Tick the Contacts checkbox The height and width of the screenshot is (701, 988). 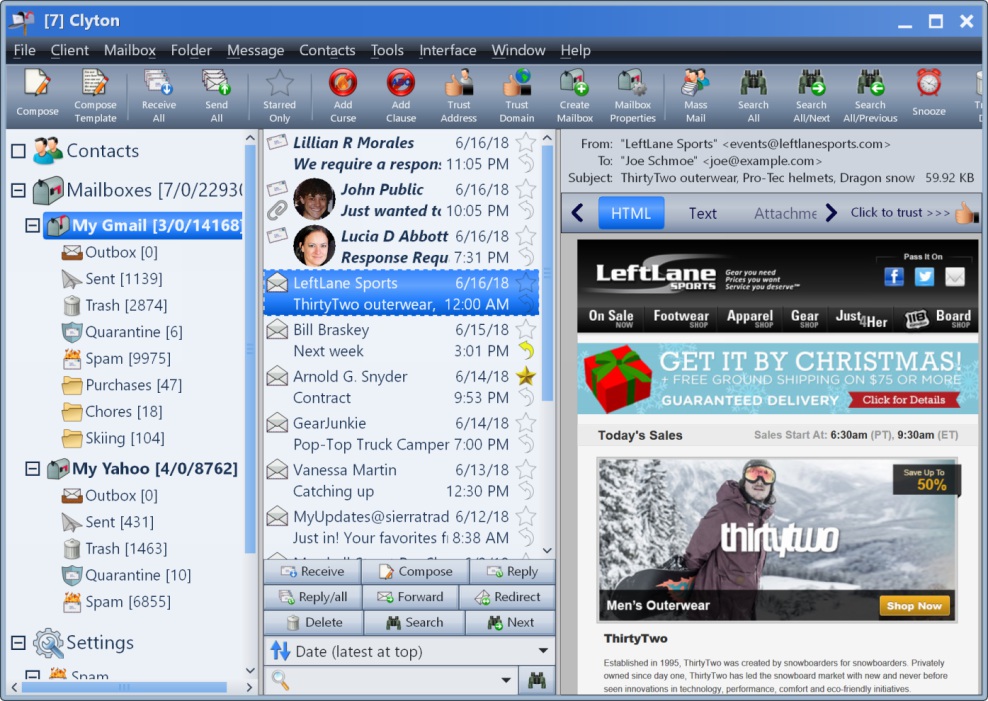(18, 151)
